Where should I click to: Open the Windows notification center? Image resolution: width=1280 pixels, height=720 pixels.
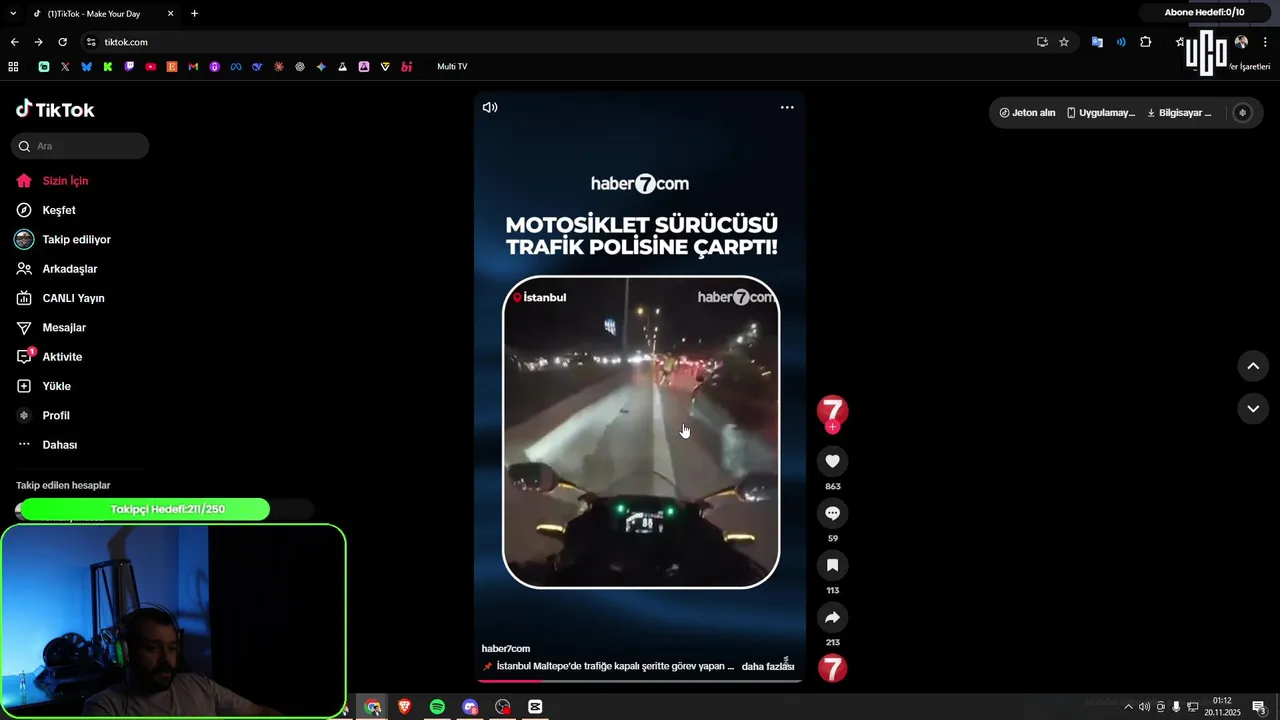[x=1259, y=707]
